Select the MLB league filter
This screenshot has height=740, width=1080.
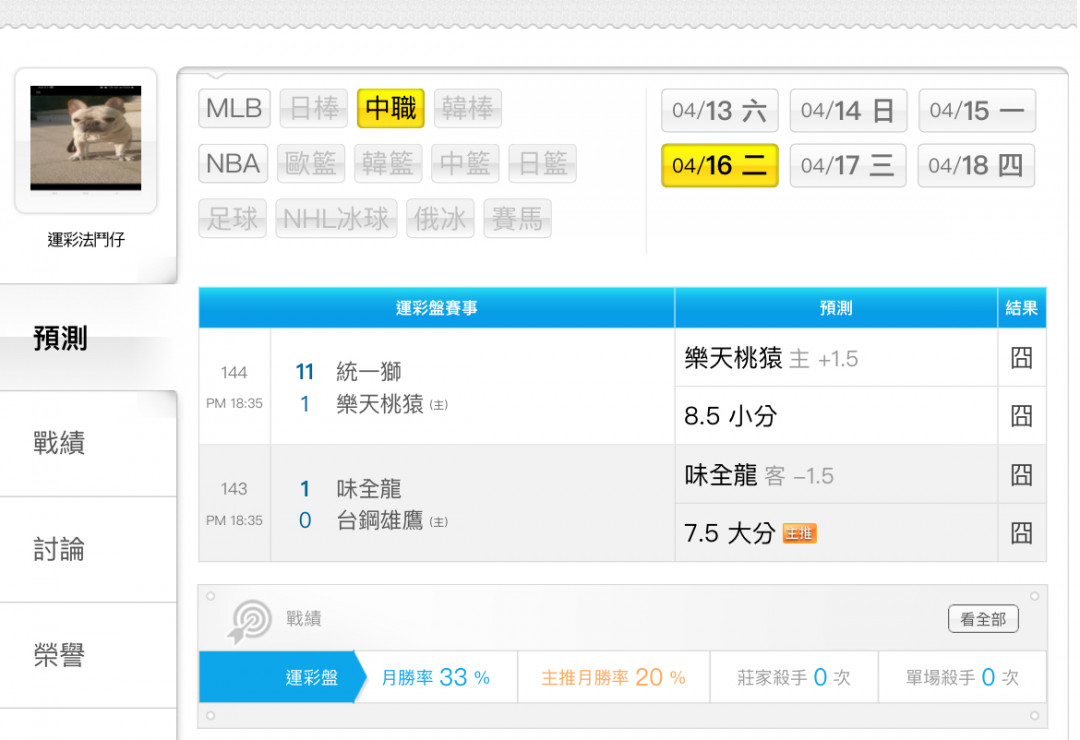(234, 108)
